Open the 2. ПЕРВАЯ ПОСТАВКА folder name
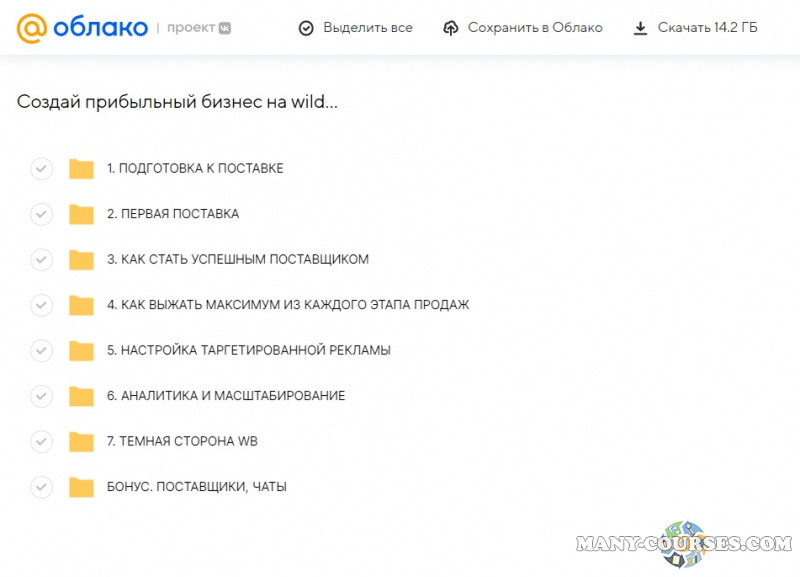This screenshot has width=800, height=577. 173,214
